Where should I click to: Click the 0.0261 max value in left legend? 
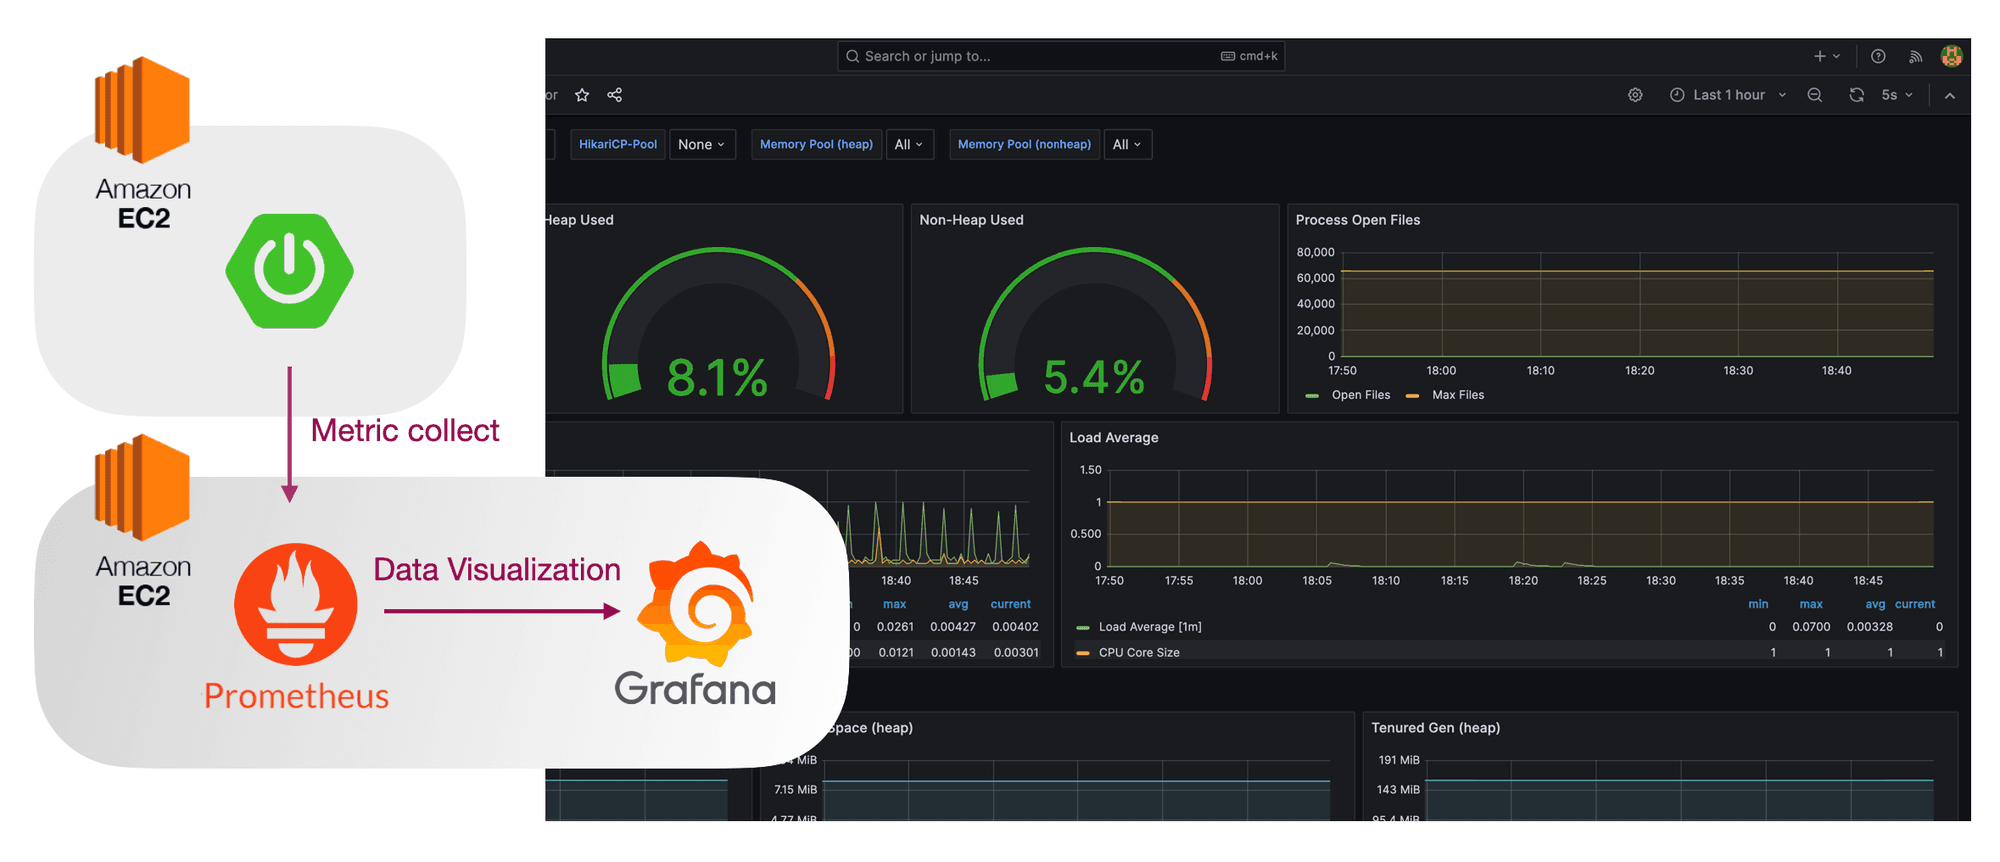pyautogui.click(x=895, y=627)
